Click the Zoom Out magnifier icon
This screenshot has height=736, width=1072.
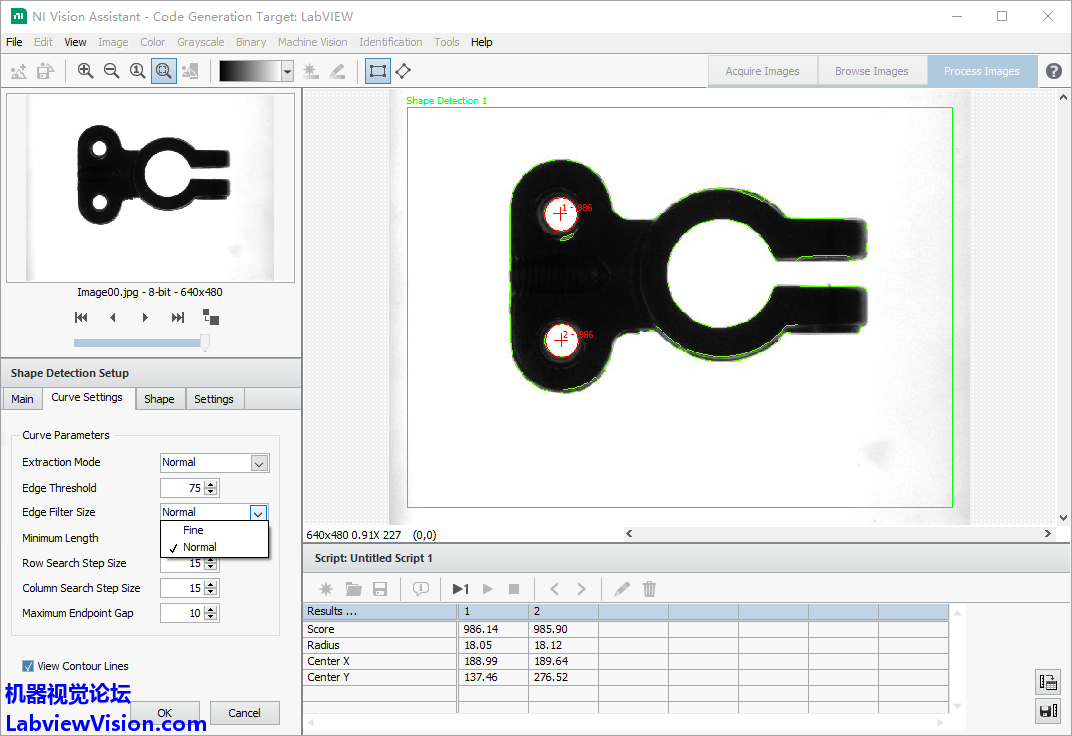click(111, 71)
